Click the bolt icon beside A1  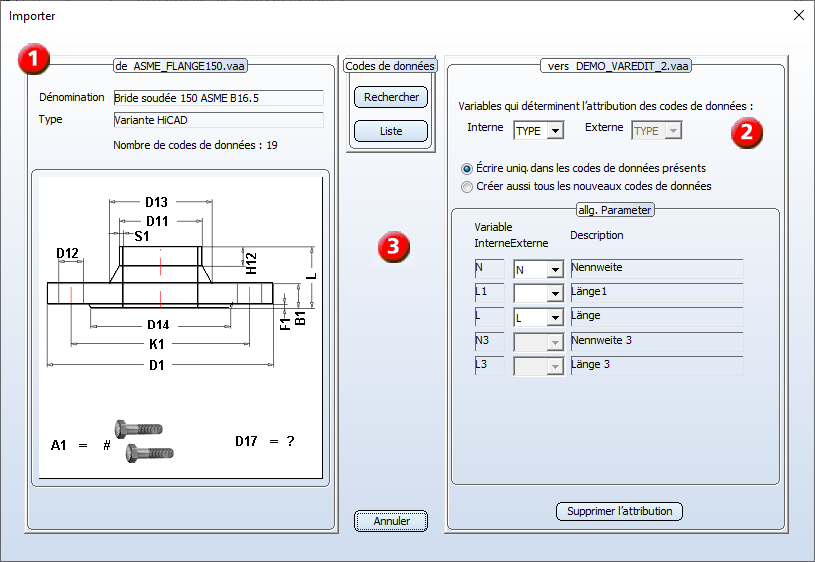[144, 441]
